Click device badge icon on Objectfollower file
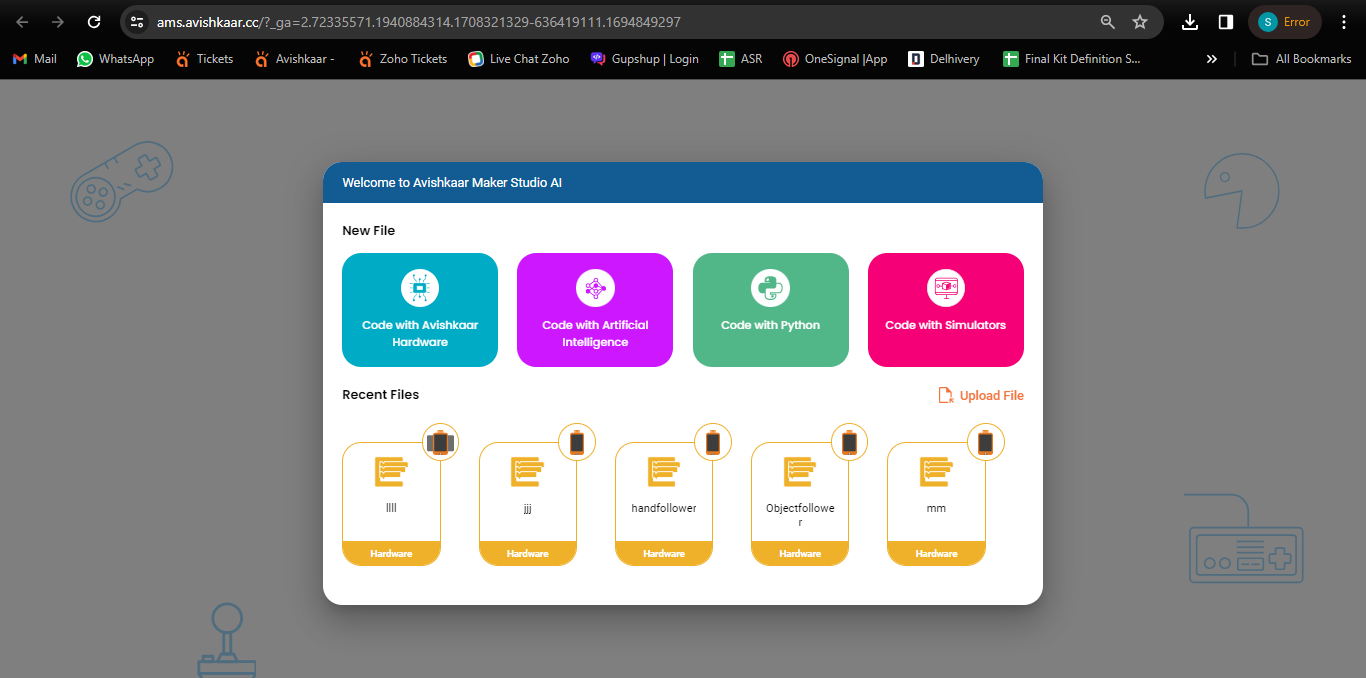Viewport: 1366px width, 678px height. point(849,442)
